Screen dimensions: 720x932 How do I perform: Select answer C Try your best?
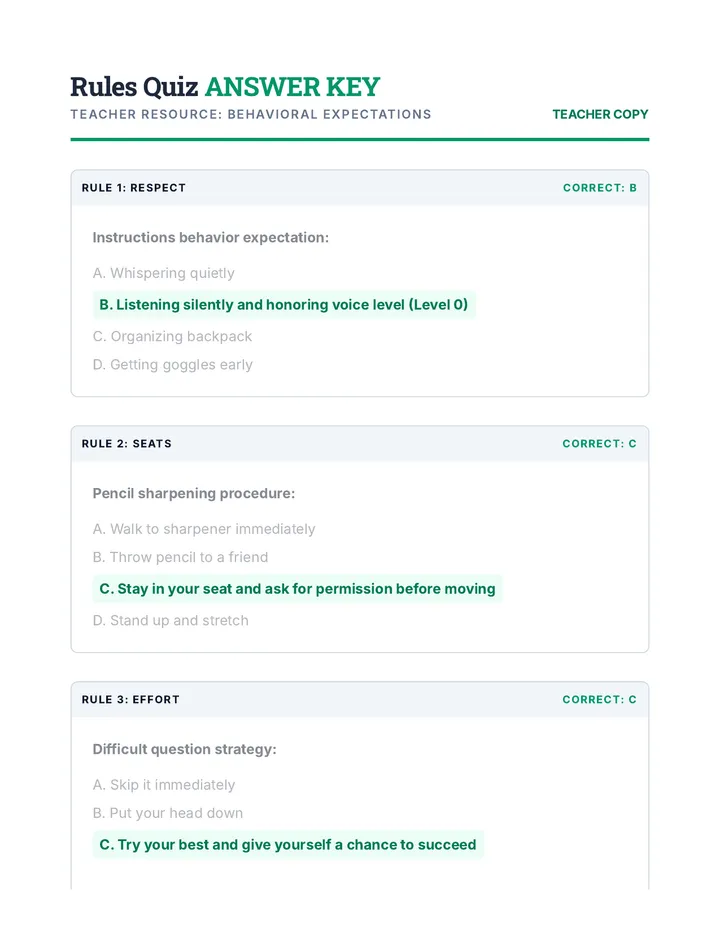288,845
